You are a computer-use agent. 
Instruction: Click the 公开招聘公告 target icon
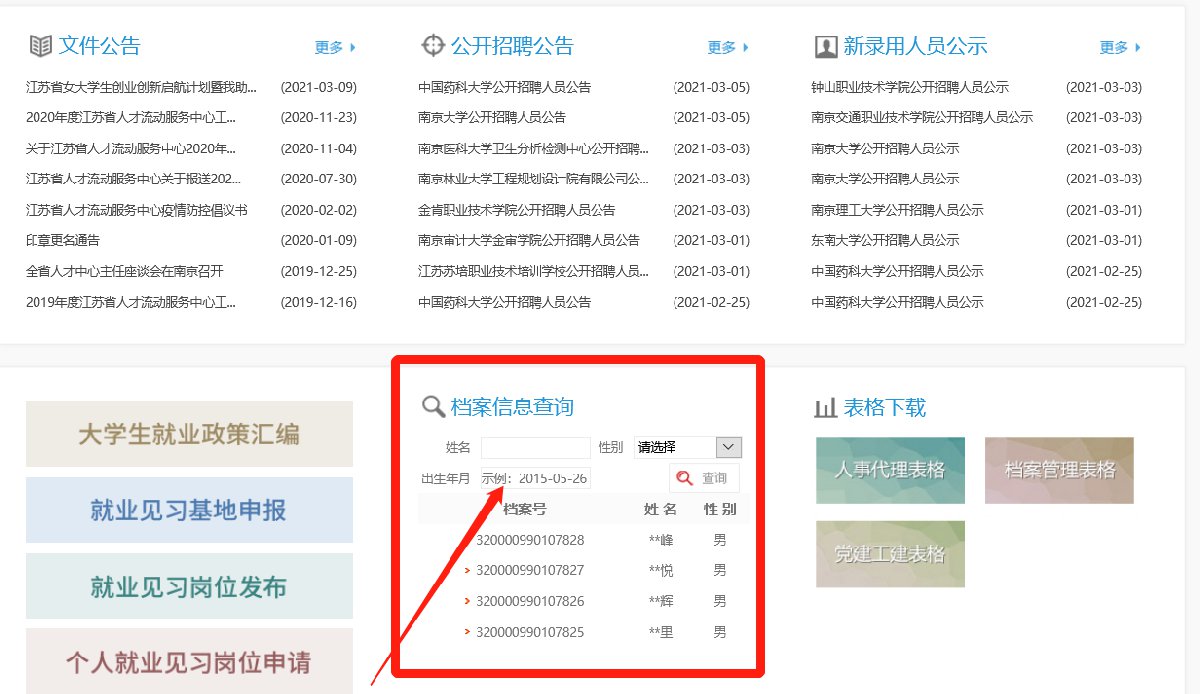coord(432,46)
